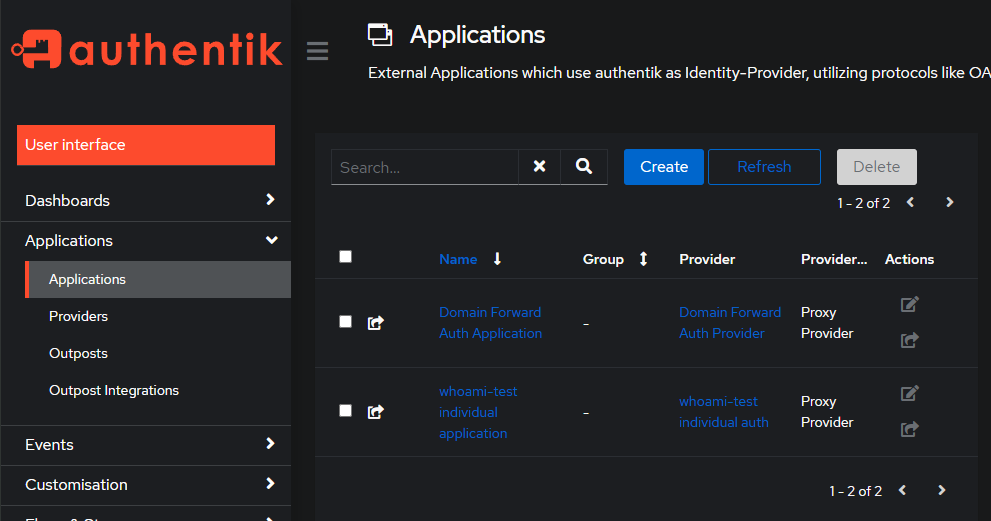The image size is (991, 521).
Task: Open whoami-test individual auth provider link
Action: coord(724,412)
